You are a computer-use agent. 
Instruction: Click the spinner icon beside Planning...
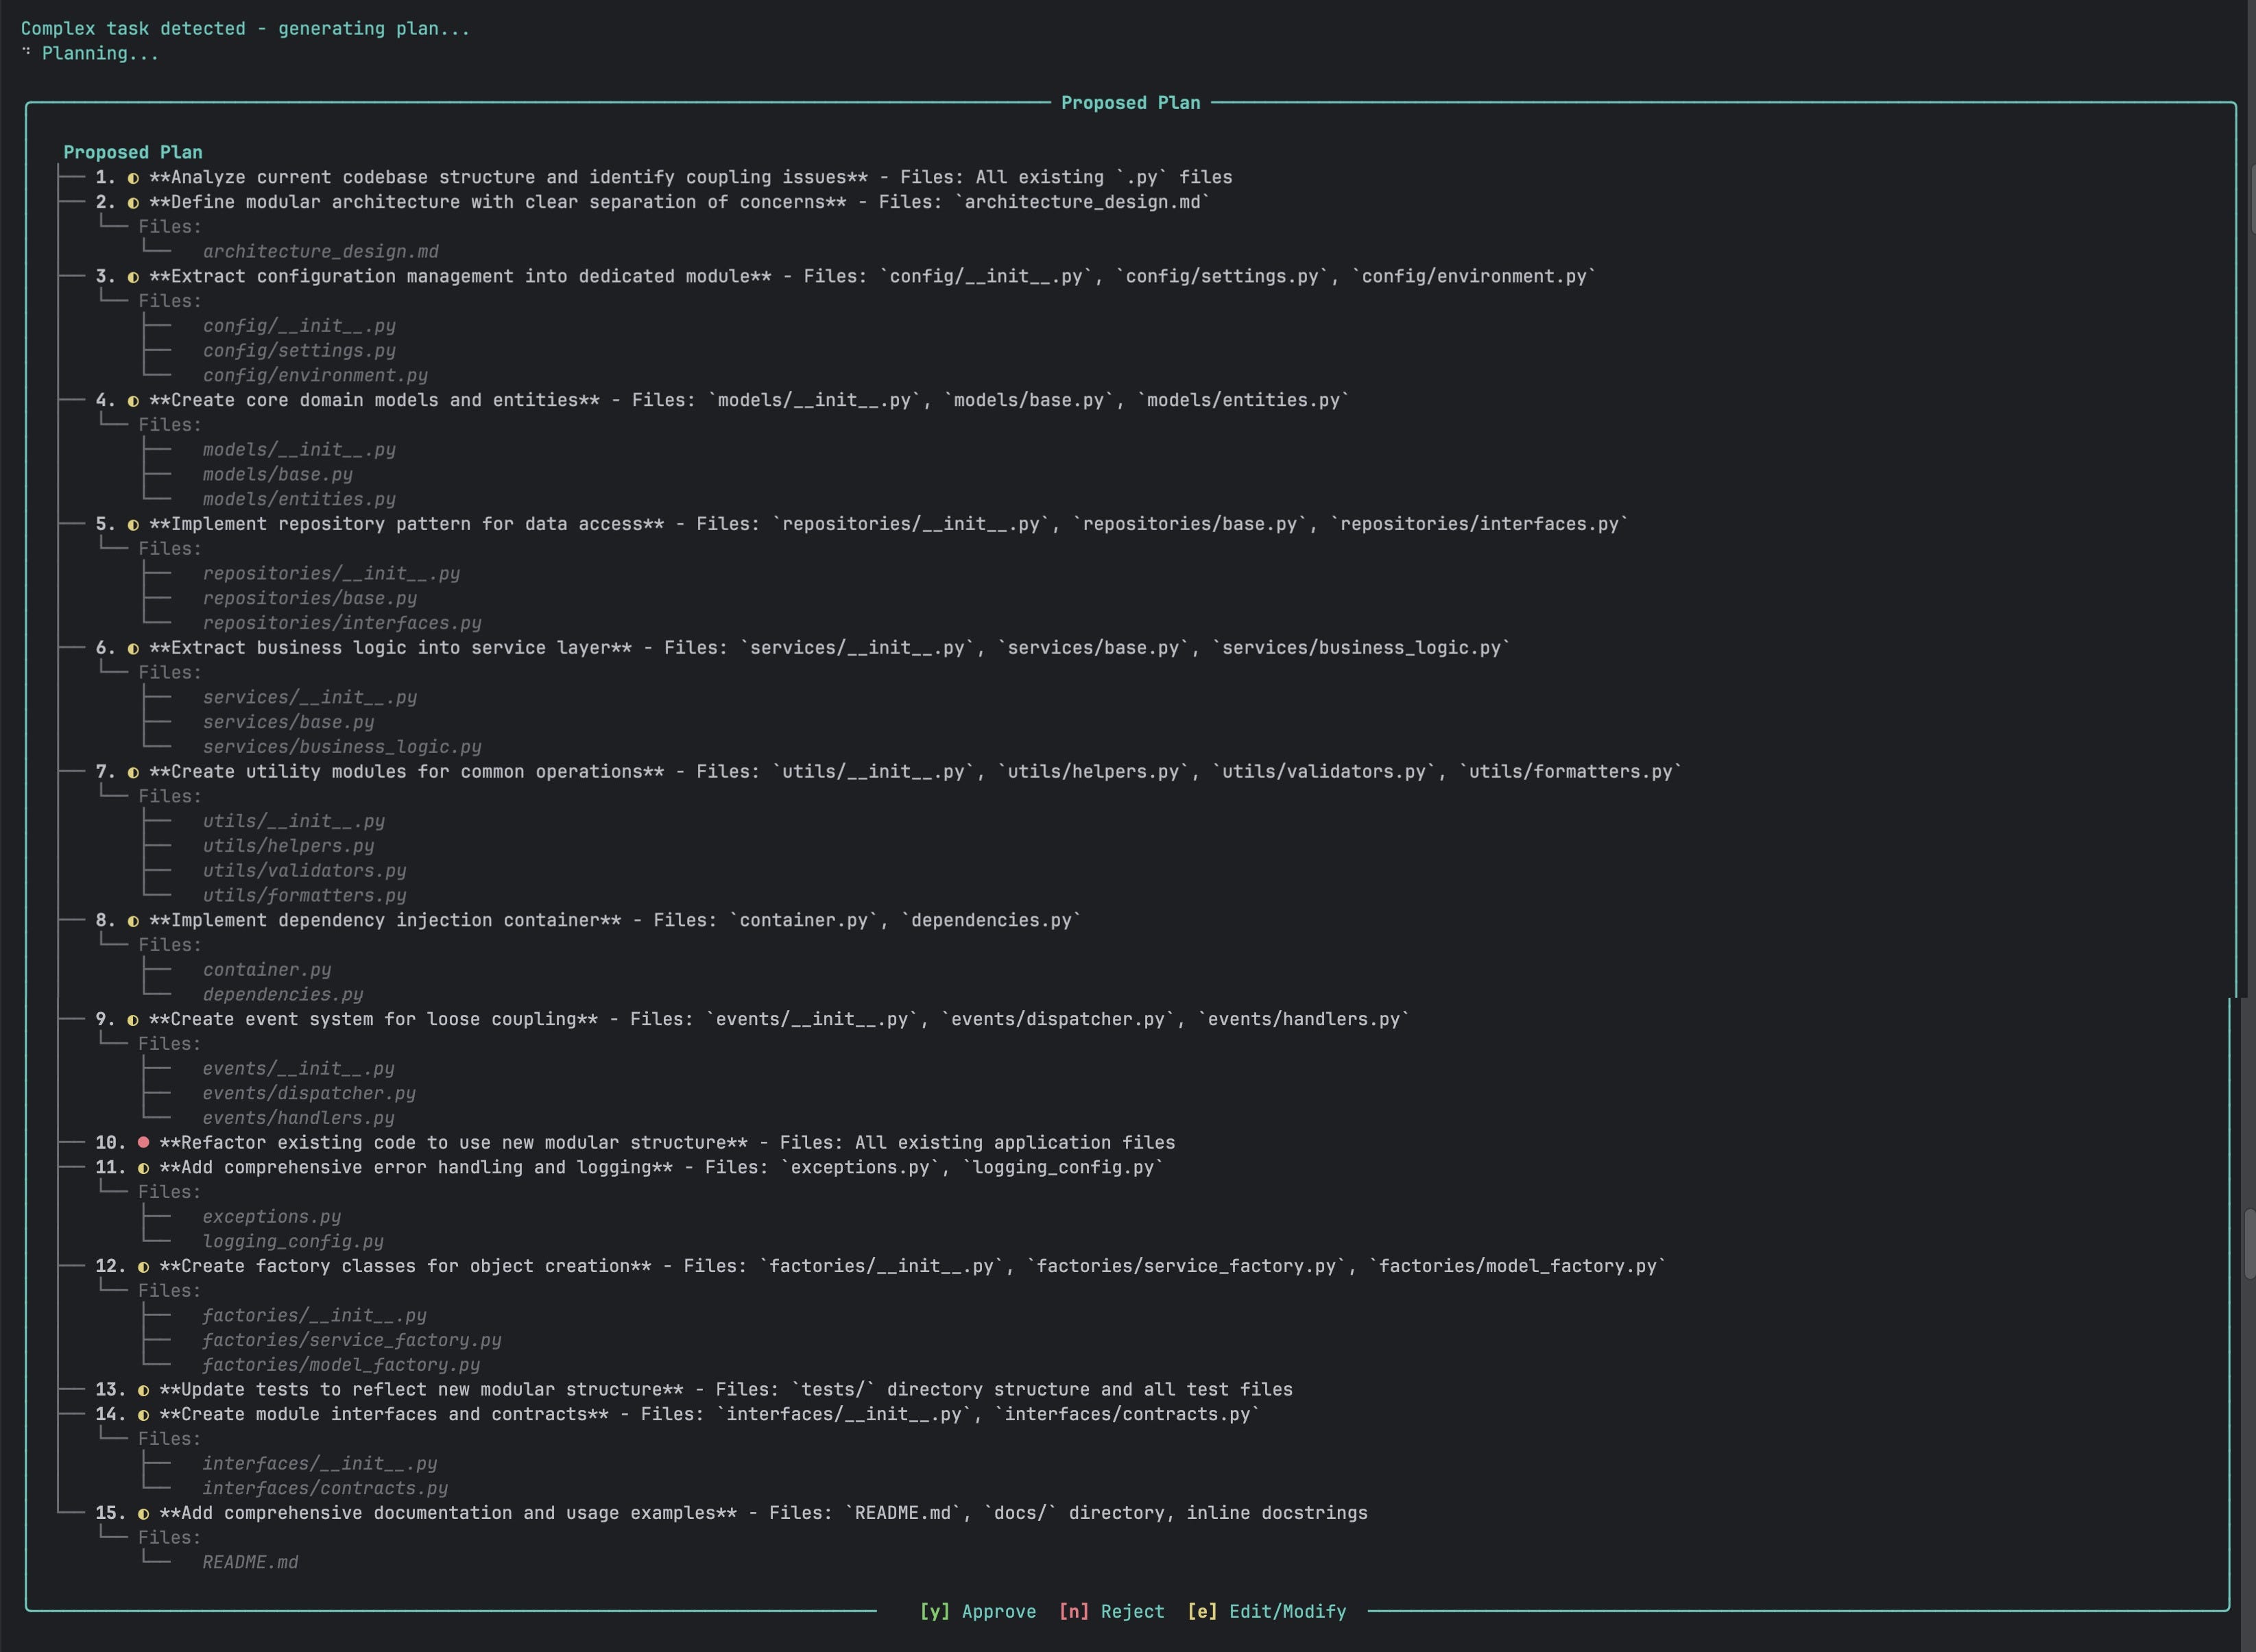coord(26,52)
